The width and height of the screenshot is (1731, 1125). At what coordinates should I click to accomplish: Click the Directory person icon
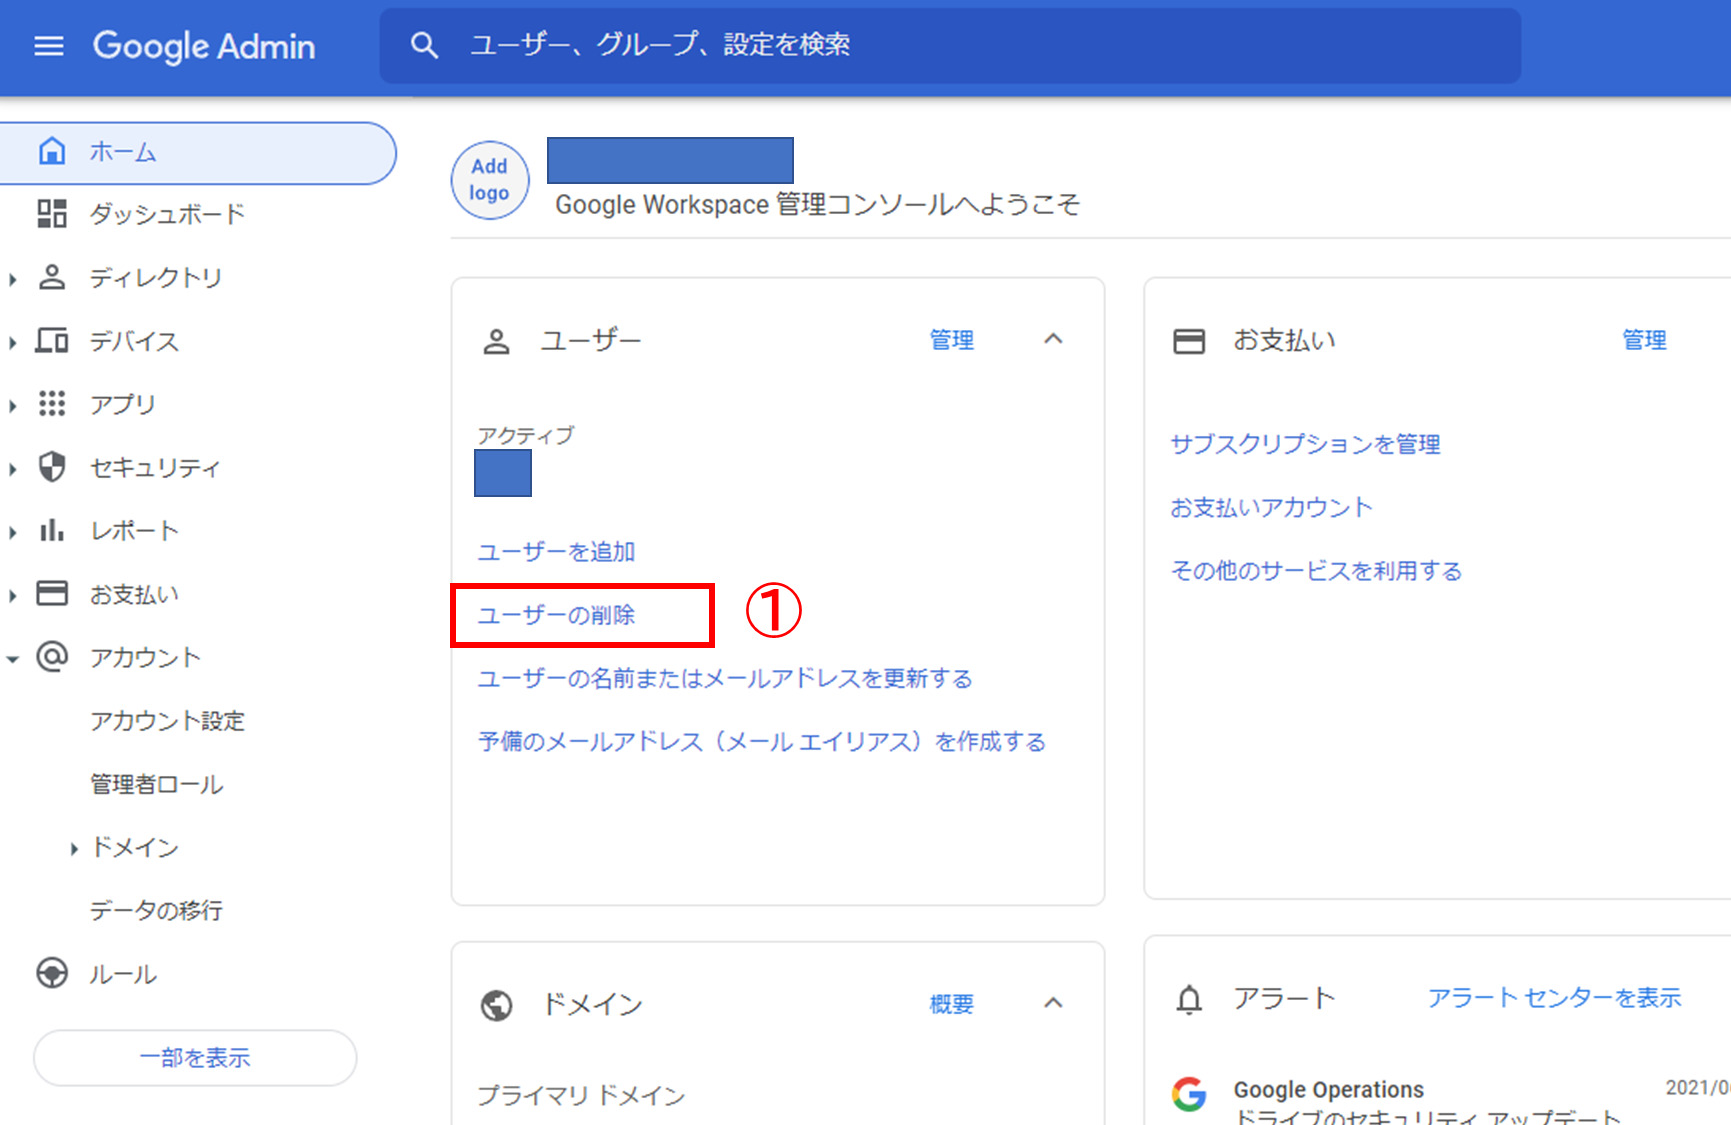[52, 277]
